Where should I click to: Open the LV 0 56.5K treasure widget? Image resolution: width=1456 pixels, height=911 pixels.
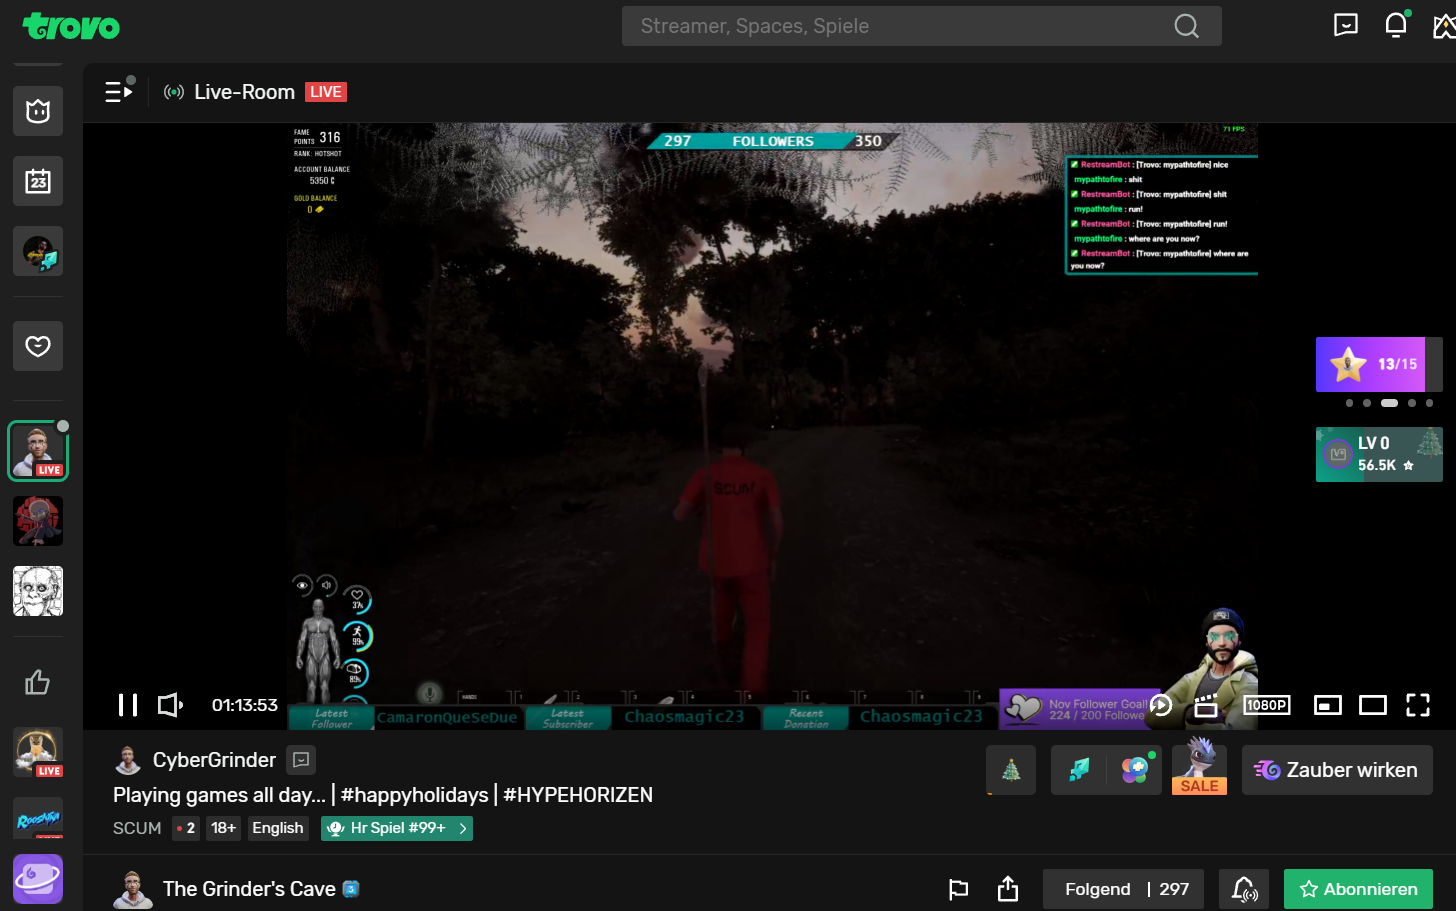pos(1379,454)
